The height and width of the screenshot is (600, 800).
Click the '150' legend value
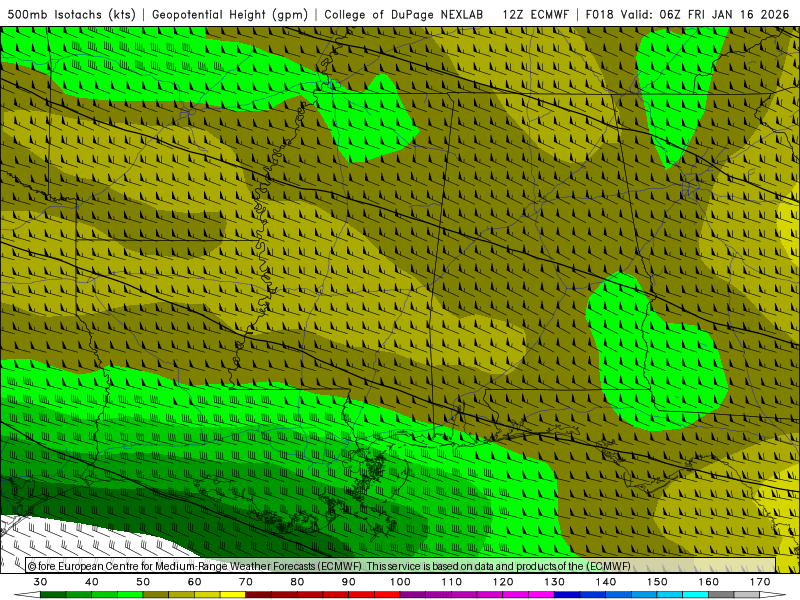(x=657, y=582)
